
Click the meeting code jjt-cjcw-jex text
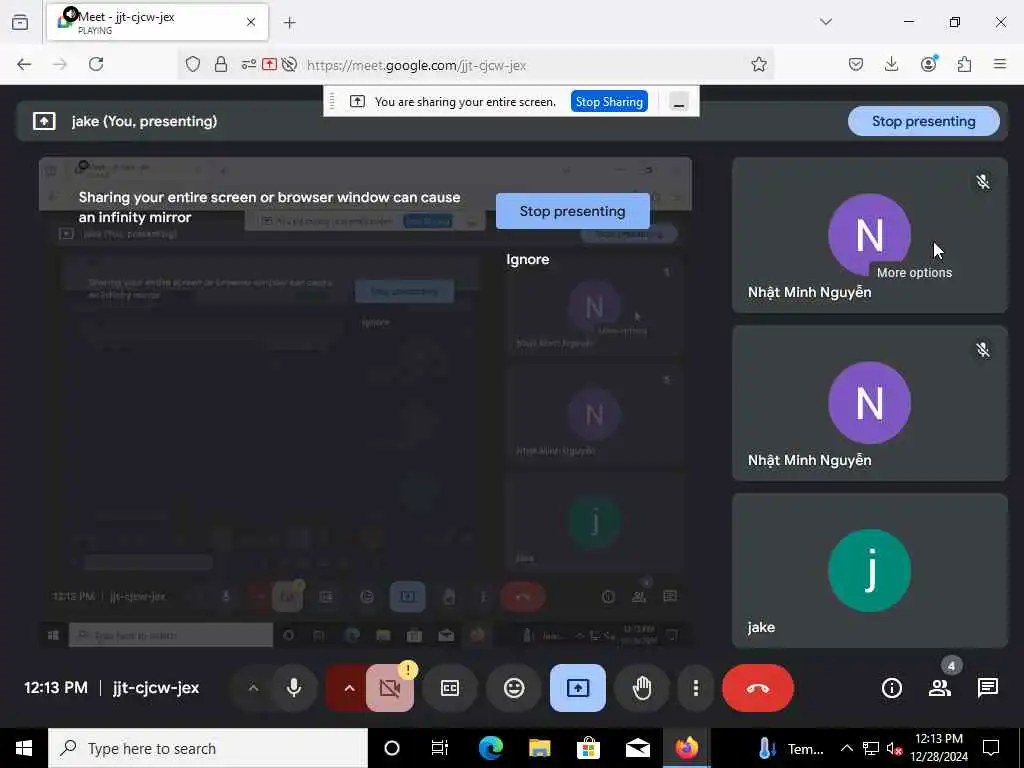(155, 688)
